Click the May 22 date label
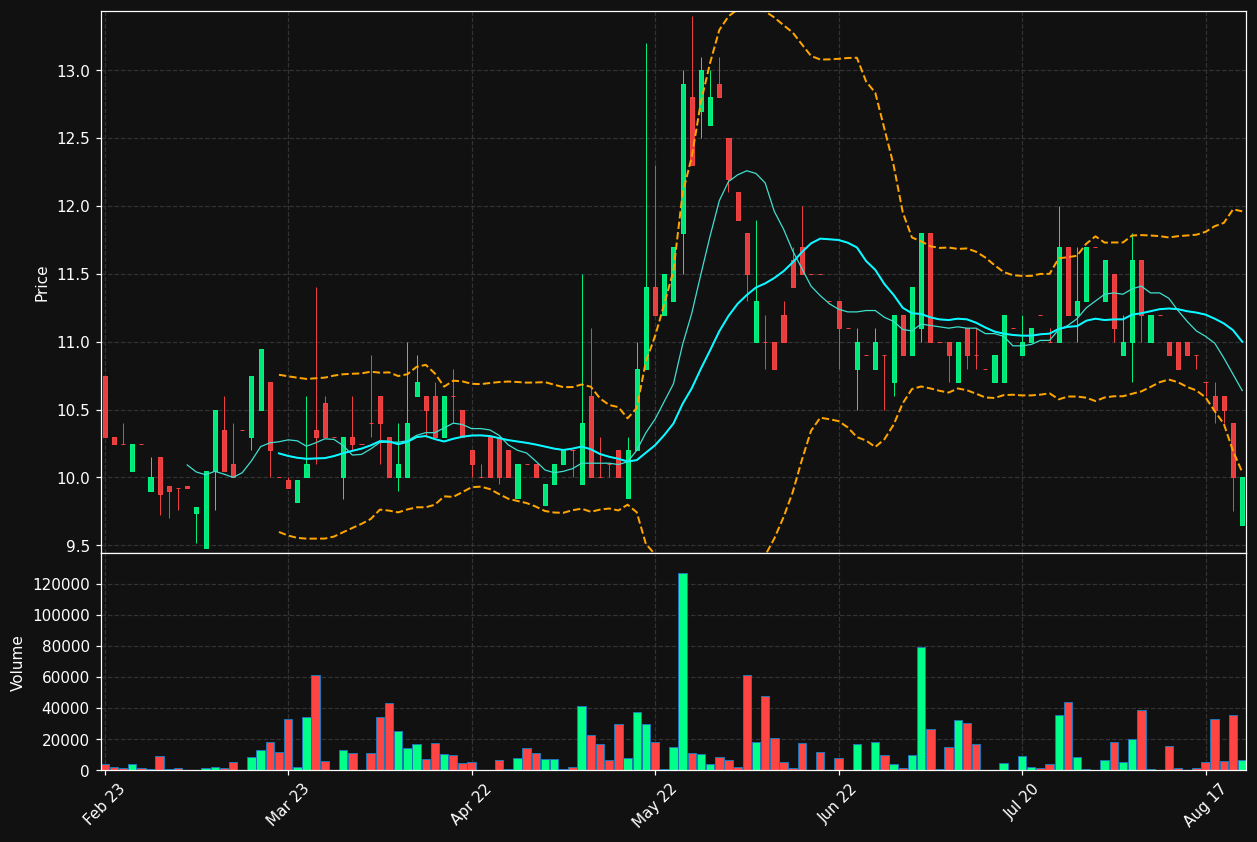 pos(654,804)
